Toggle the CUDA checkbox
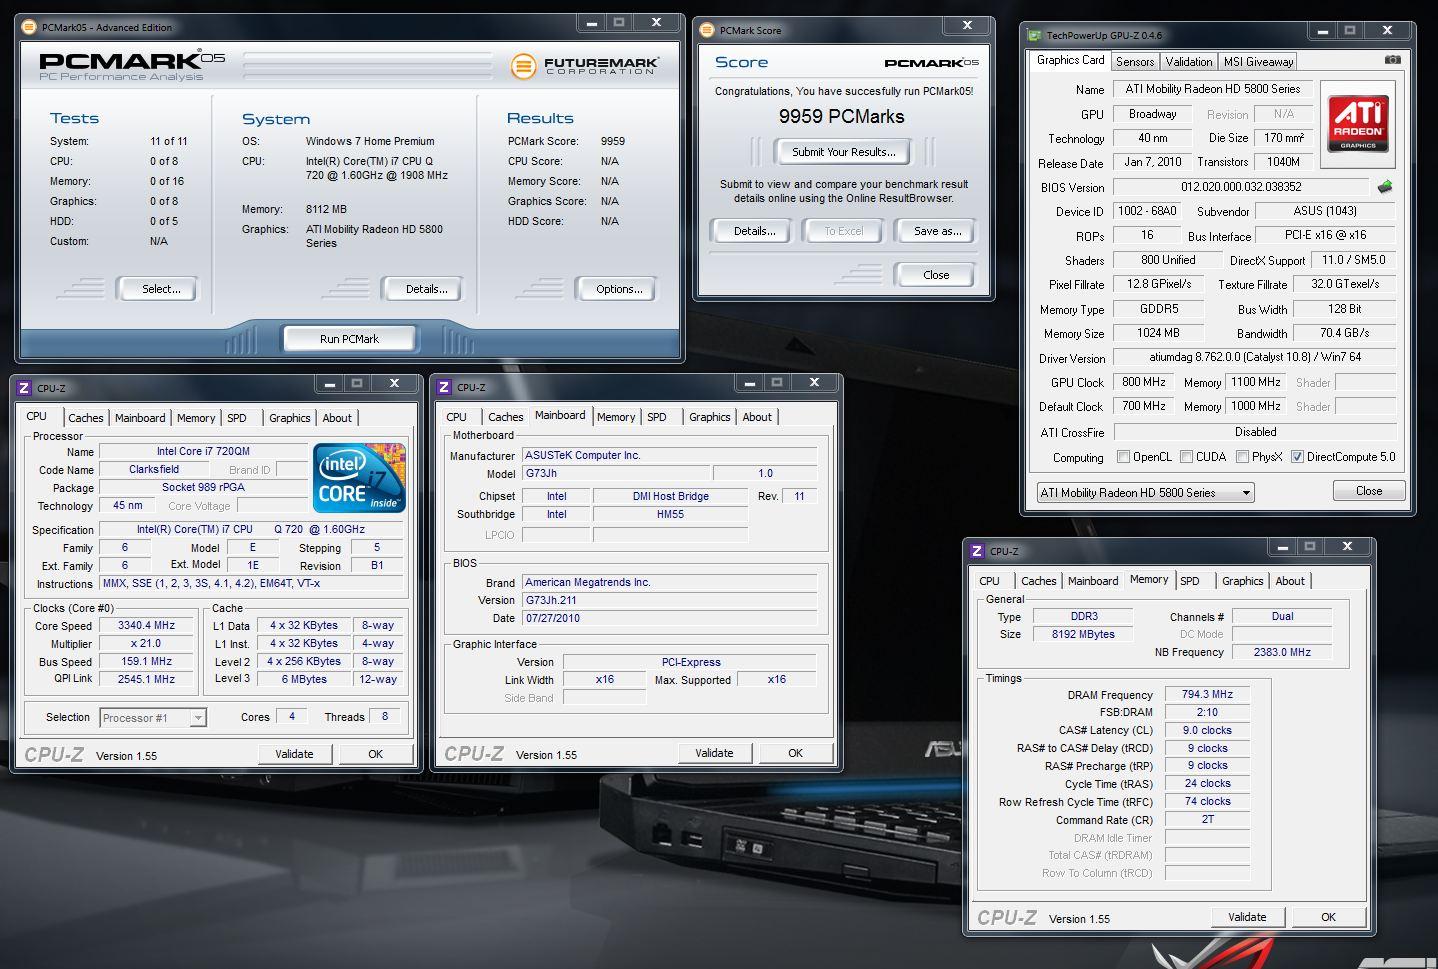1438x969 pixels. (1186, 457)
